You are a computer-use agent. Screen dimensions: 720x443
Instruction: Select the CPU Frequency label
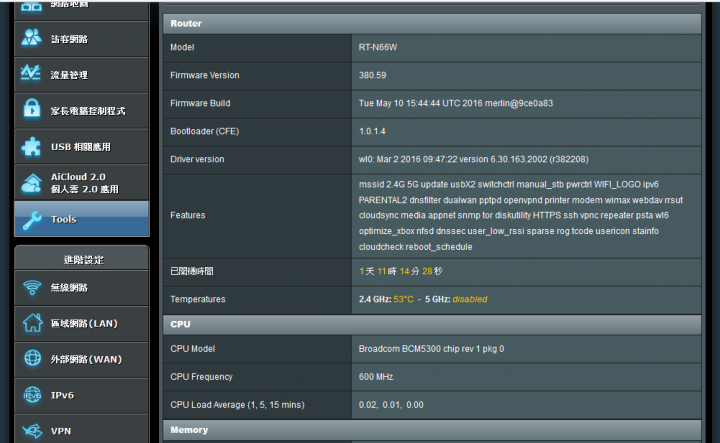(201, 377)
